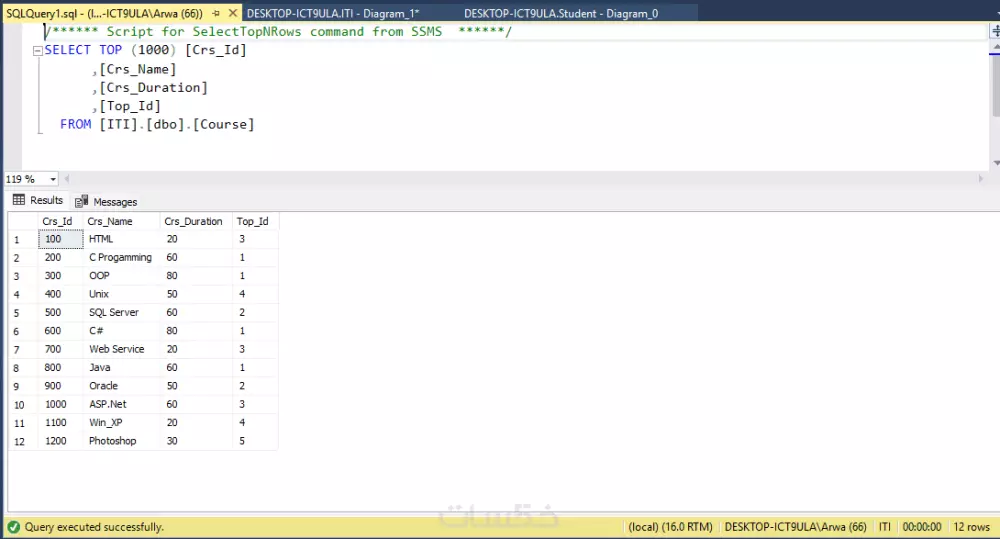Place cursor on [Top_Id] in the query
The height and width of the screenshot is (539, 1000).
click(x=129, y=106)
